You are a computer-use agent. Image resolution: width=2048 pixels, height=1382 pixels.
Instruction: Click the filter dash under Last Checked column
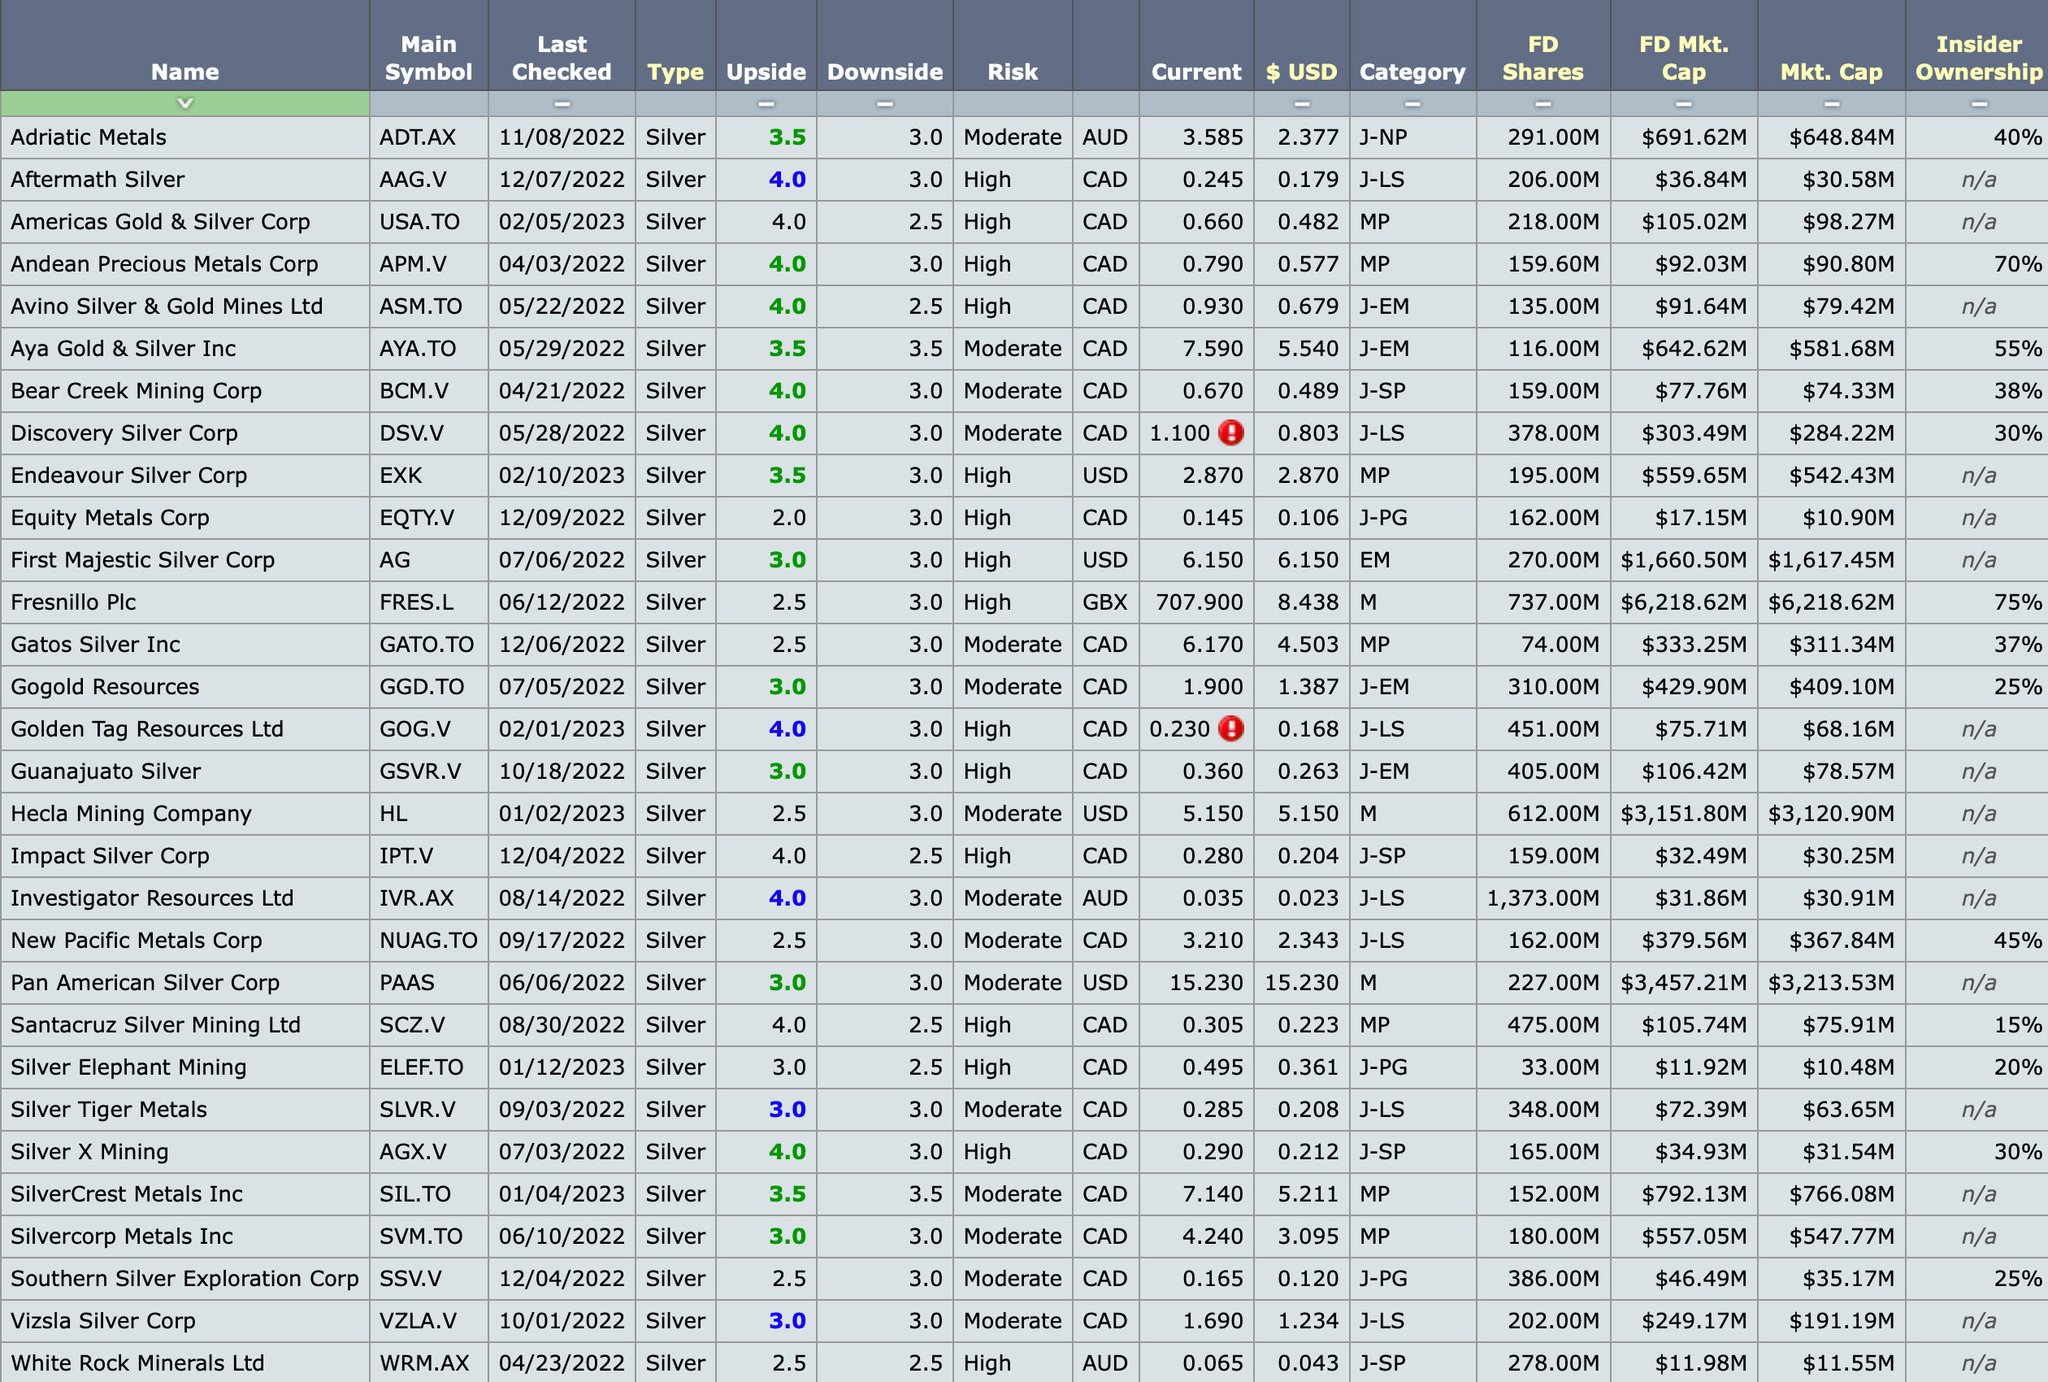pyautogui.click(x=562, y=104)
